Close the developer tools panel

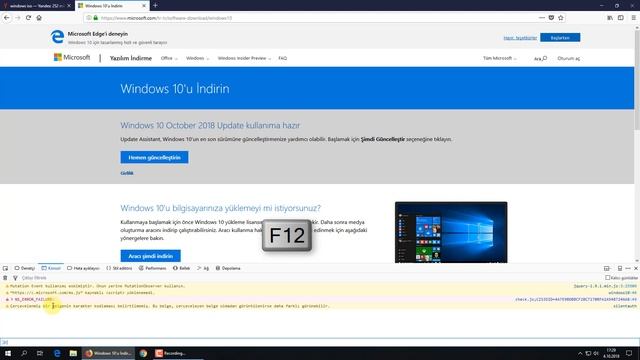coord(636,268)
